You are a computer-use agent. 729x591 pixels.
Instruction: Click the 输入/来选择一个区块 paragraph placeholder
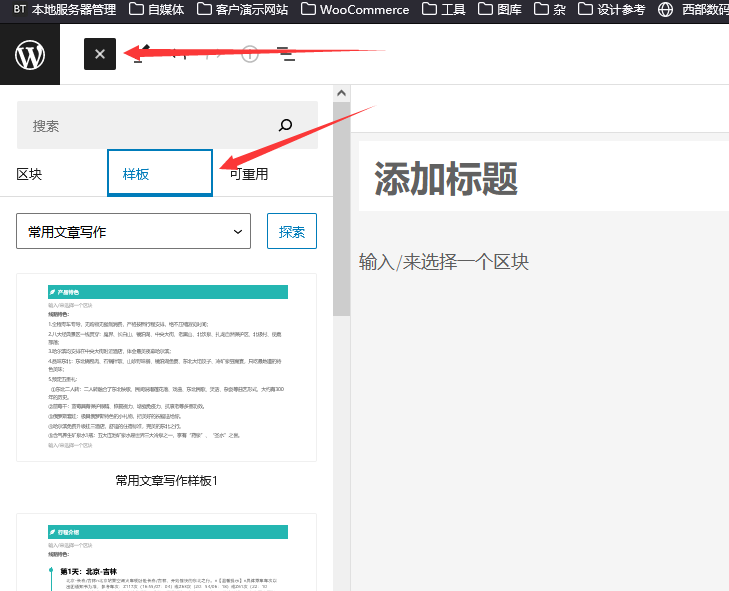(x=444, y=262)
